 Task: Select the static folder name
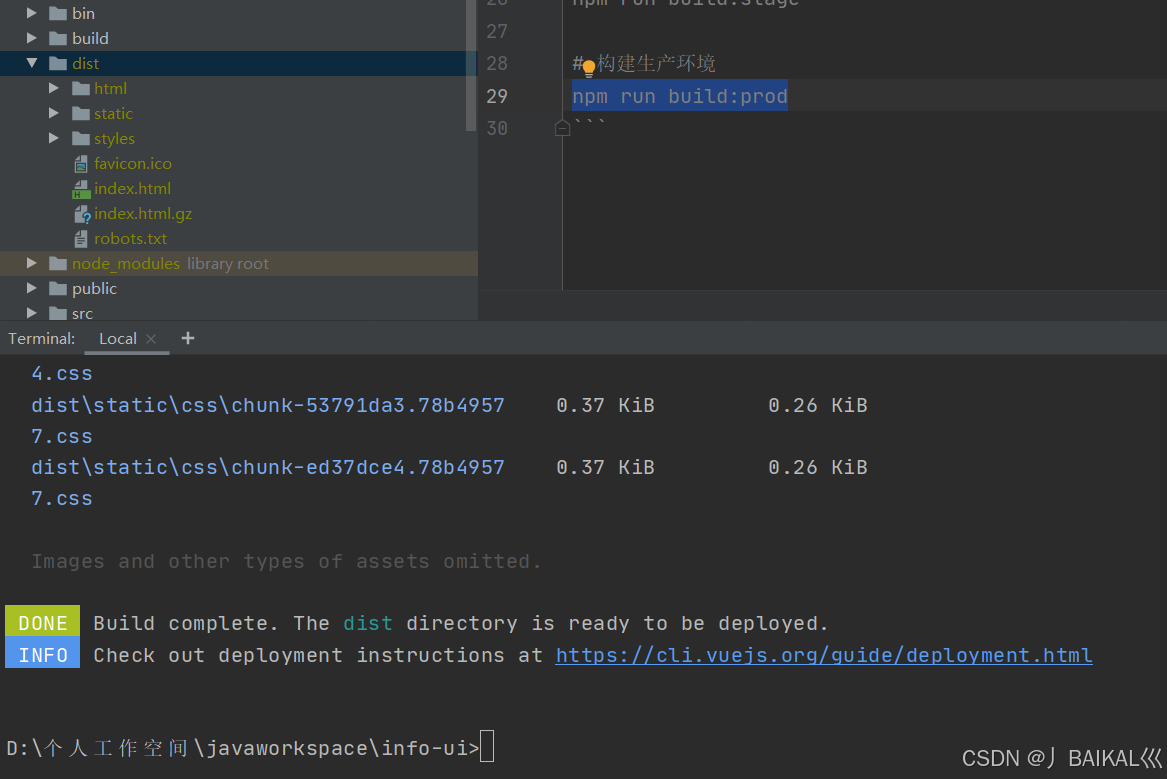[x=113, y=113]
